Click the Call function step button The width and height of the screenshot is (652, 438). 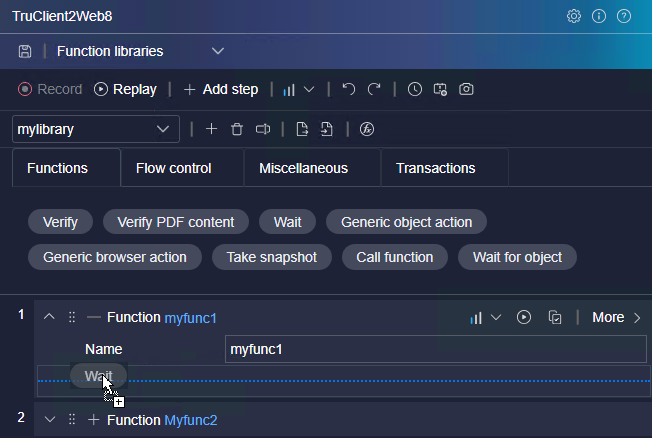point(394,257)
